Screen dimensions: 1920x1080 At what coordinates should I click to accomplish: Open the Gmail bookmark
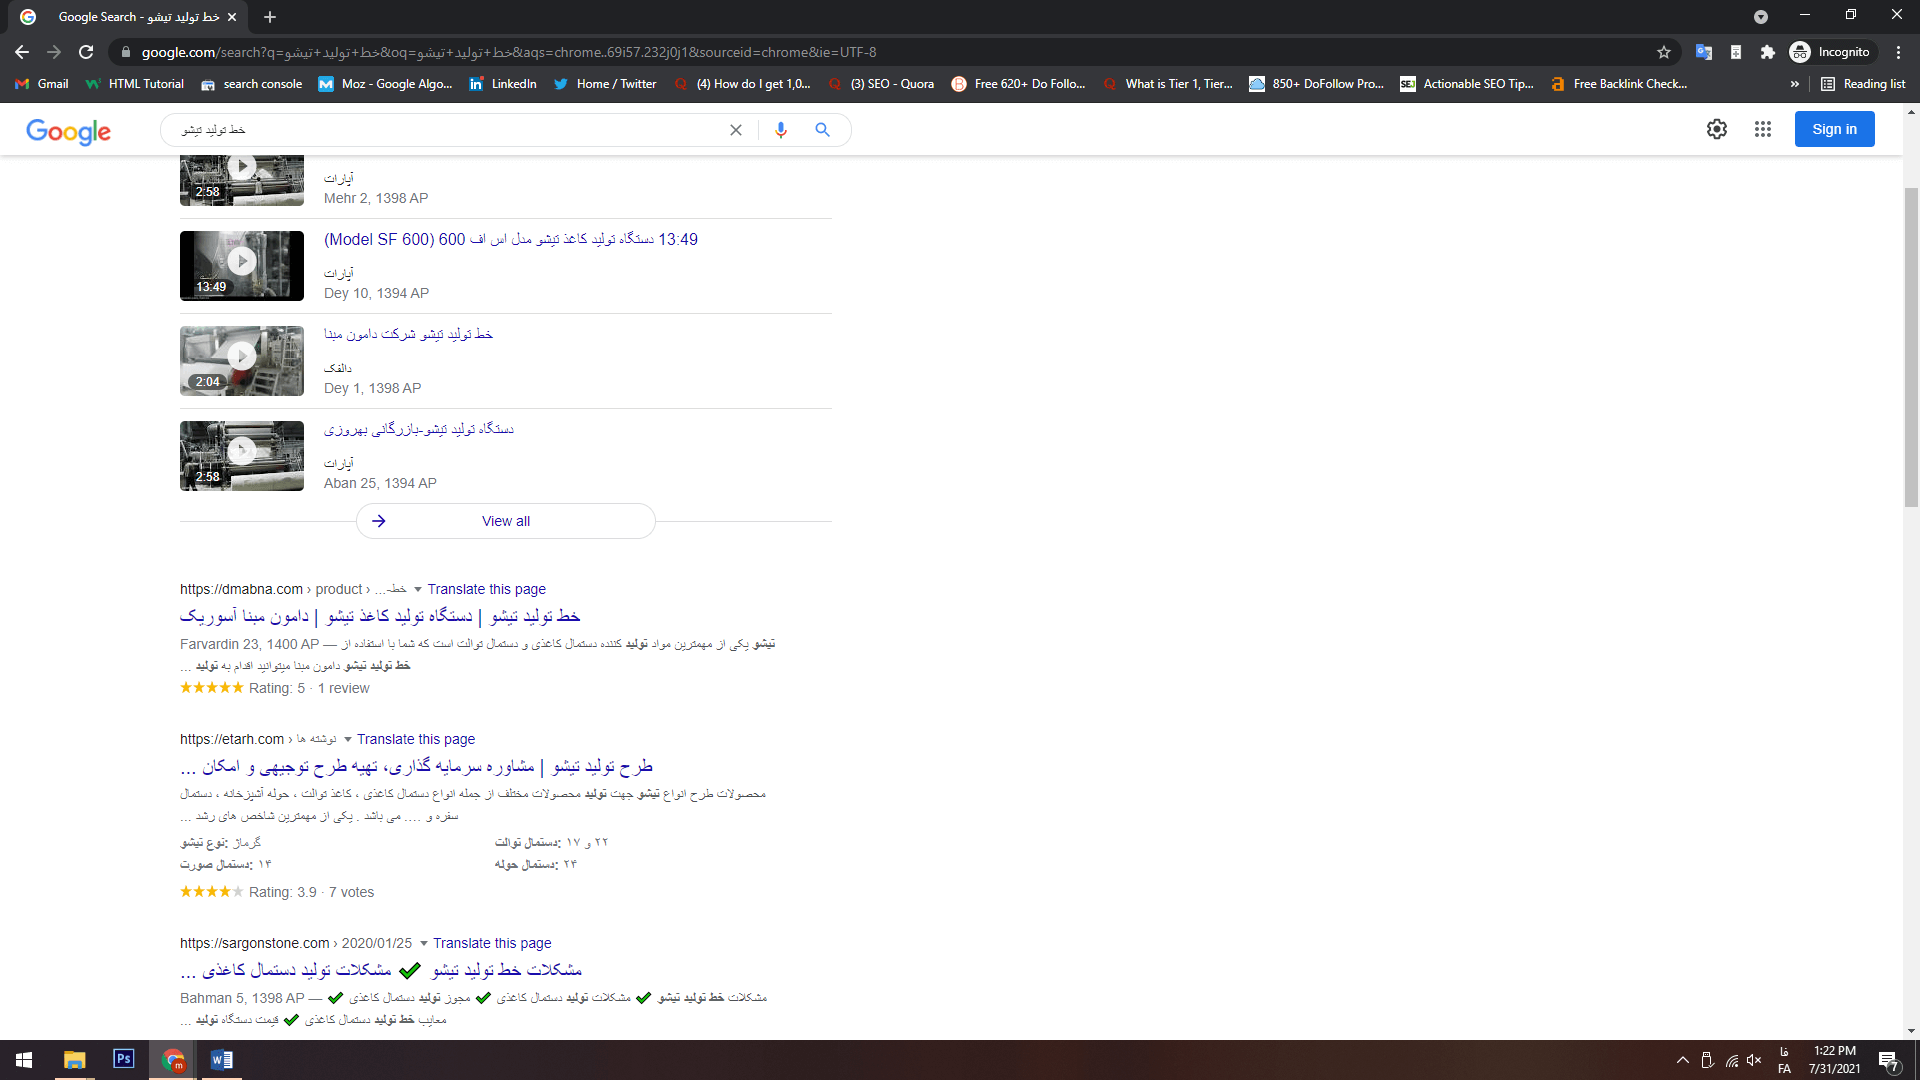42,84
